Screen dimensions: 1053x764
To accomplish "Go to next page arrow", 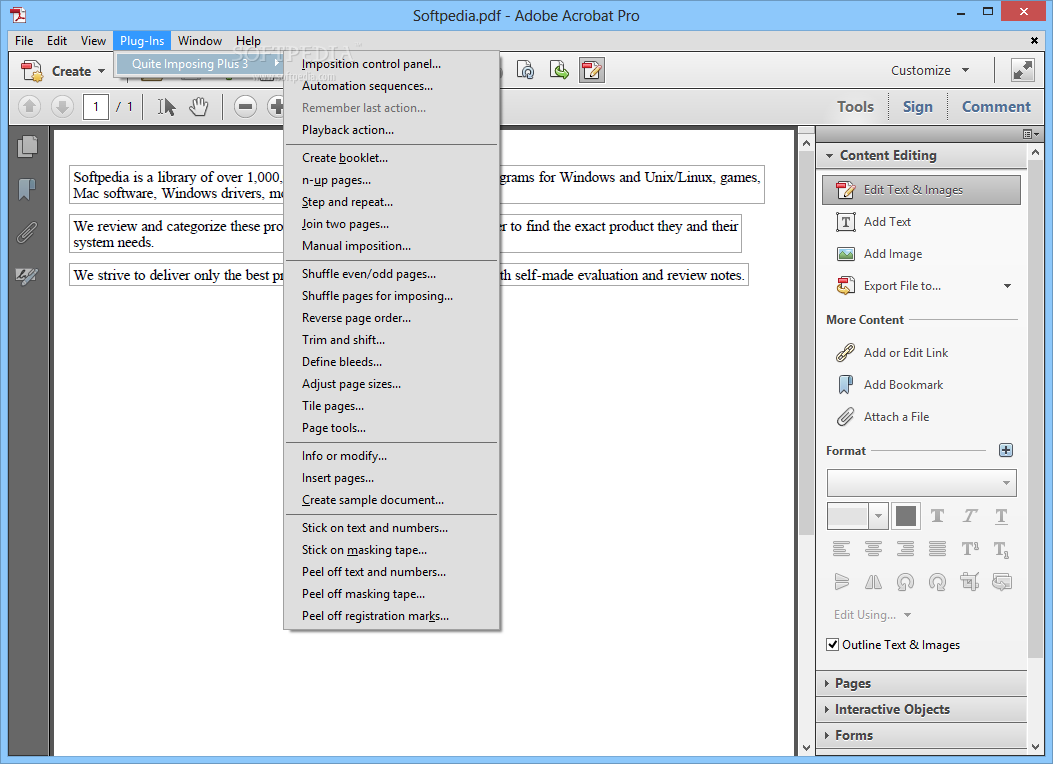I will pos(62,107).
